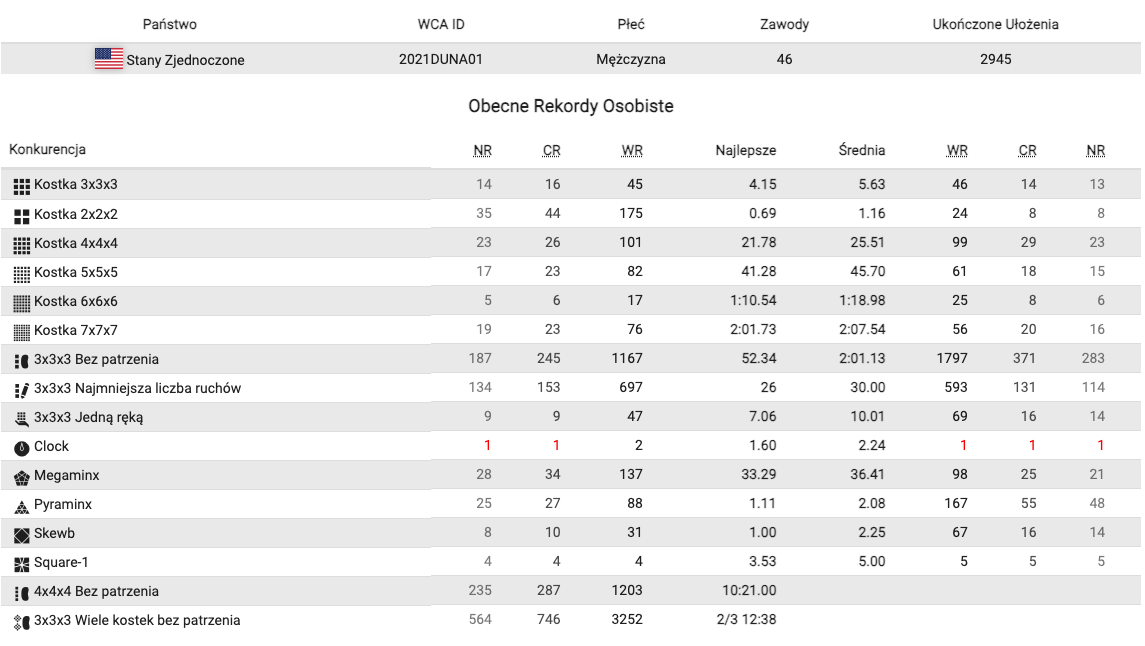Click the Konkurencja column header
Image resolution: width=1145 pixels, height=646 pixels.
[48, 150]
